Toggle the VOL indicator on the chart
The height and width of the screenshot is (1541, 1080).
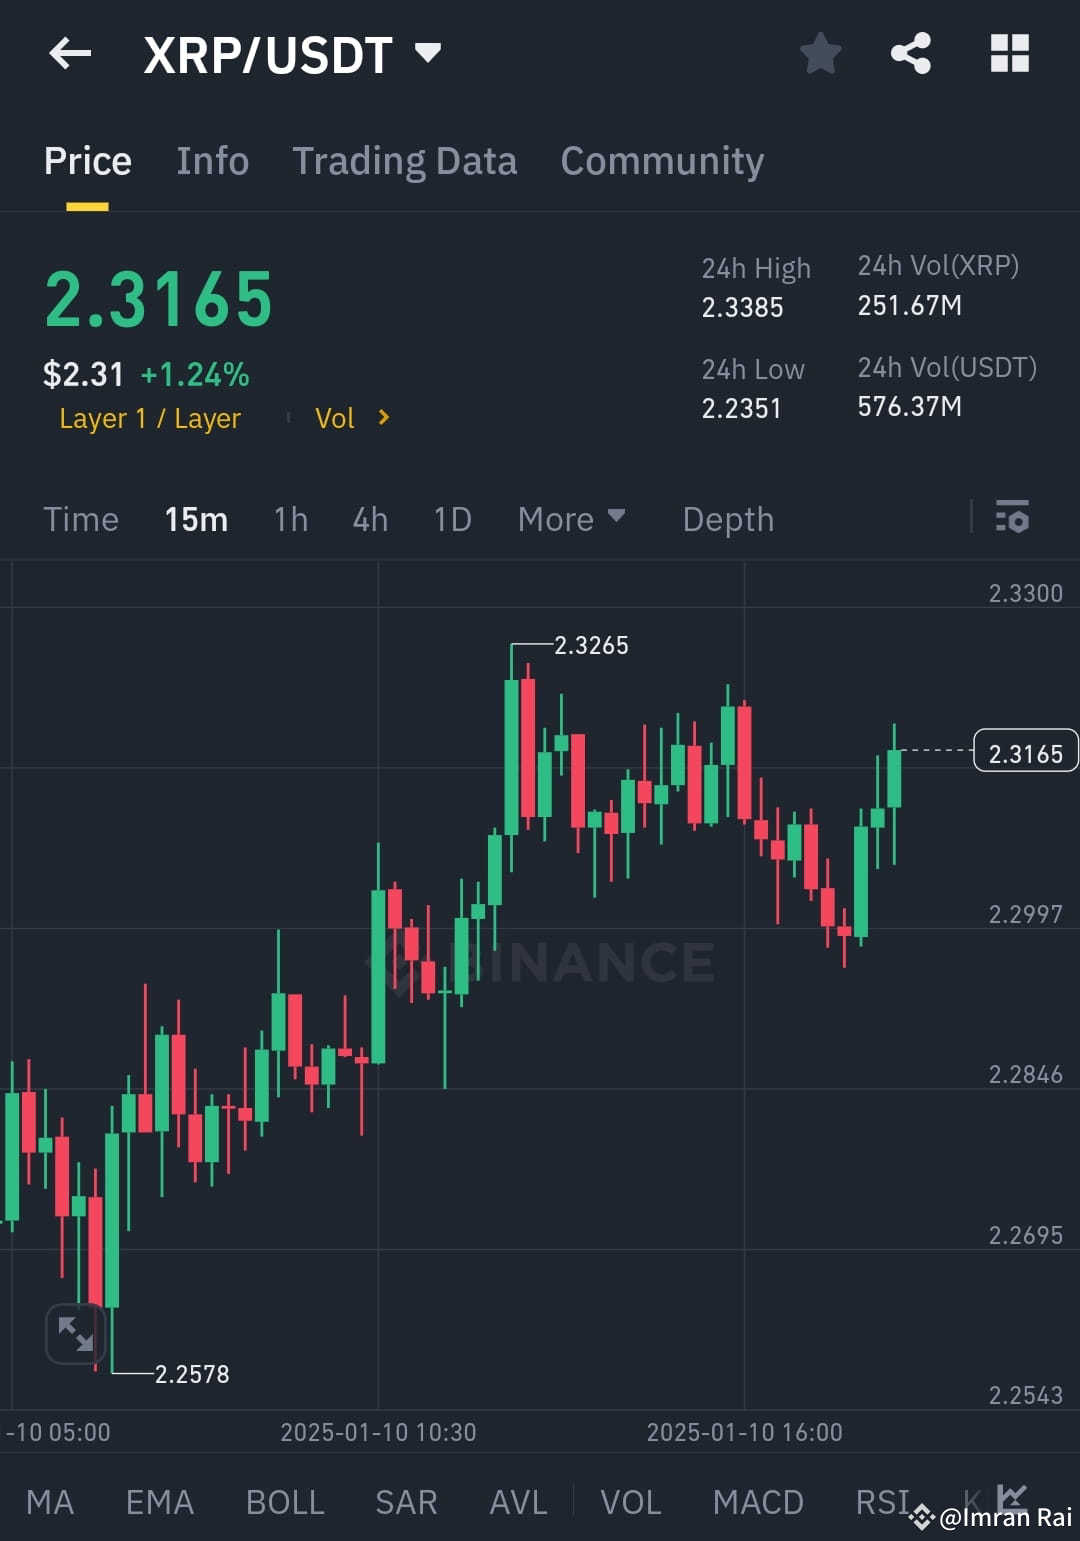629,1502
